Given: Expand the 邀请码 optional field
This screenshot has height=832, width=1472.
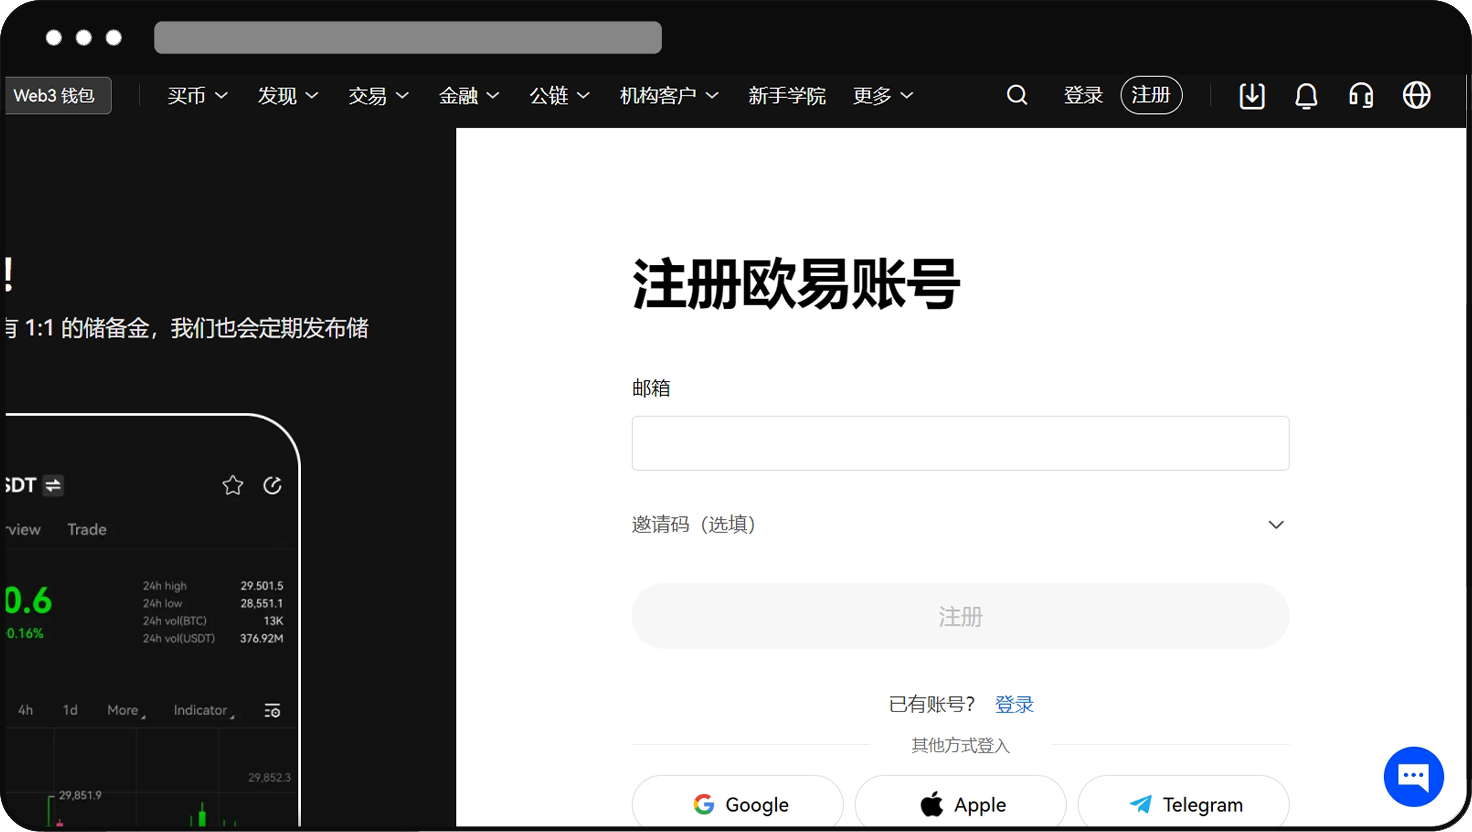Looking at the screenshot, I should click(1275, 524).
